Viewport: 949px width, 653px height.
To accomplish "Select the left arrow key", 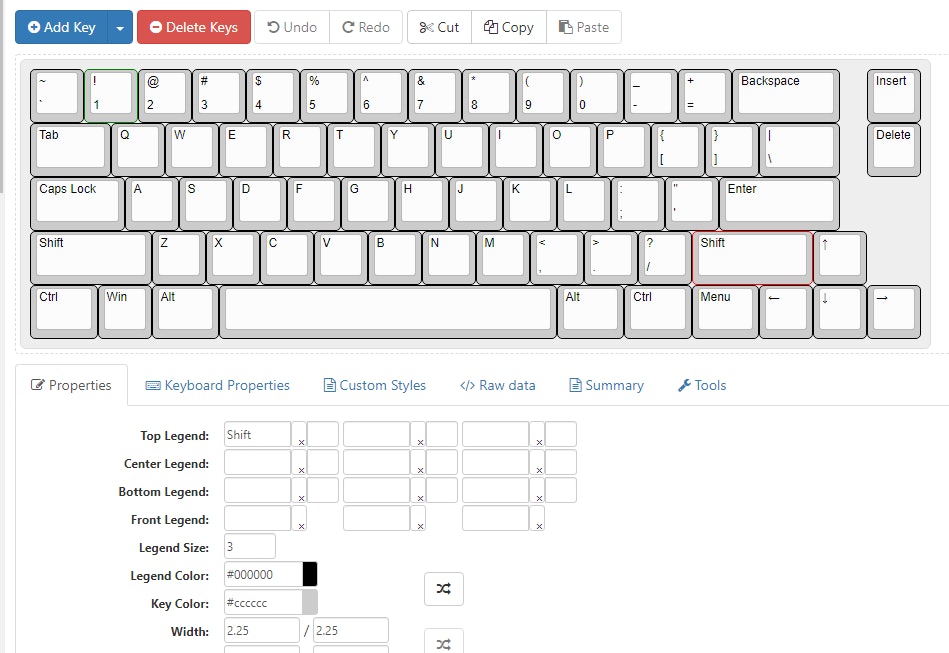I will pyautogui.click(x=784, y=310).
